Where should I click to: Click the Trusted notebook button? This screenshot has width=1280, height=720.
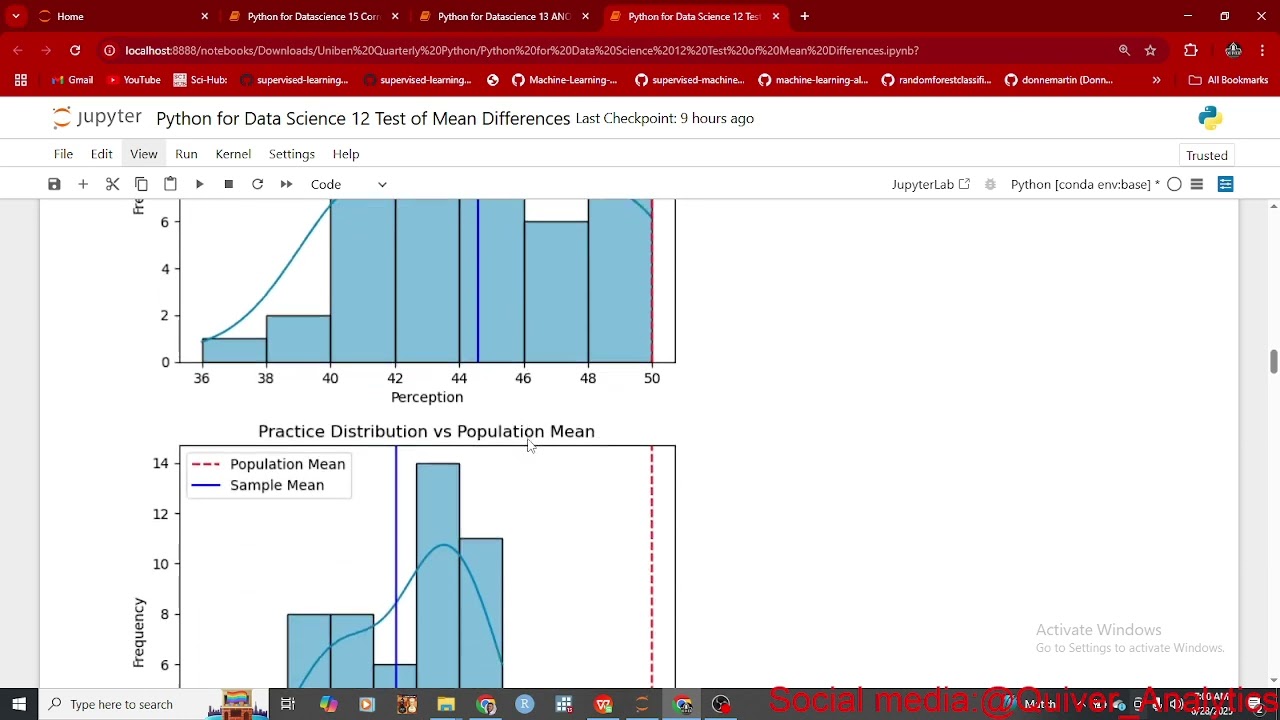1206,155
